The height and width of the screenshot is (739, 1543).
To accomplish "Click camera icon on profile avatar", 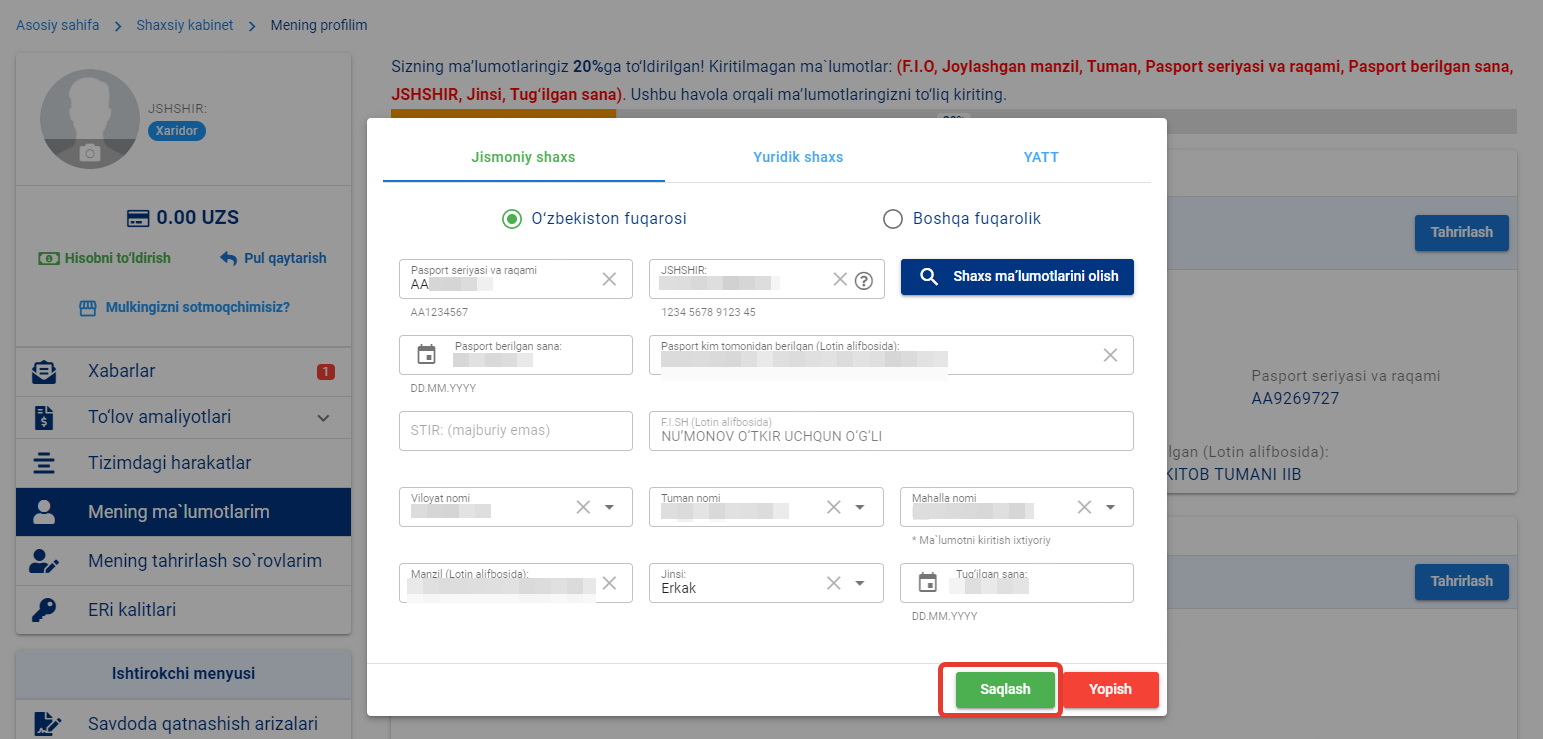I will 90,153.
